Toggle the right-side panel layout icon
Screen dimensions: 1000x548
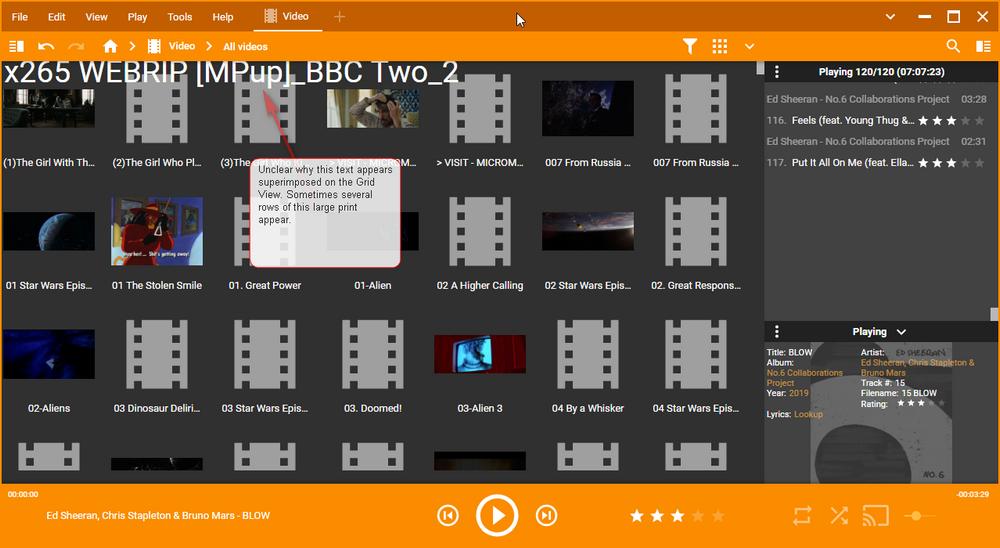pos(983,46)
